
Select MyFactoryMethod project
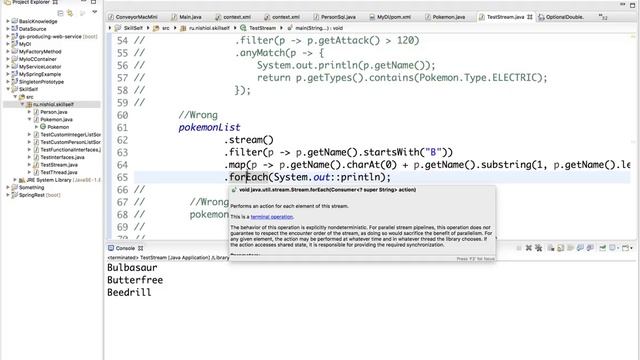pyautogui.click(x=40, y=51)
